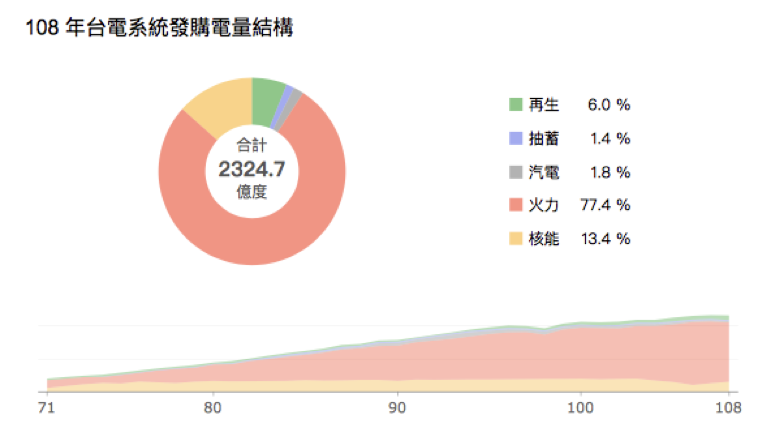
Task: Click the 6.0 % value
Action: 609,104
